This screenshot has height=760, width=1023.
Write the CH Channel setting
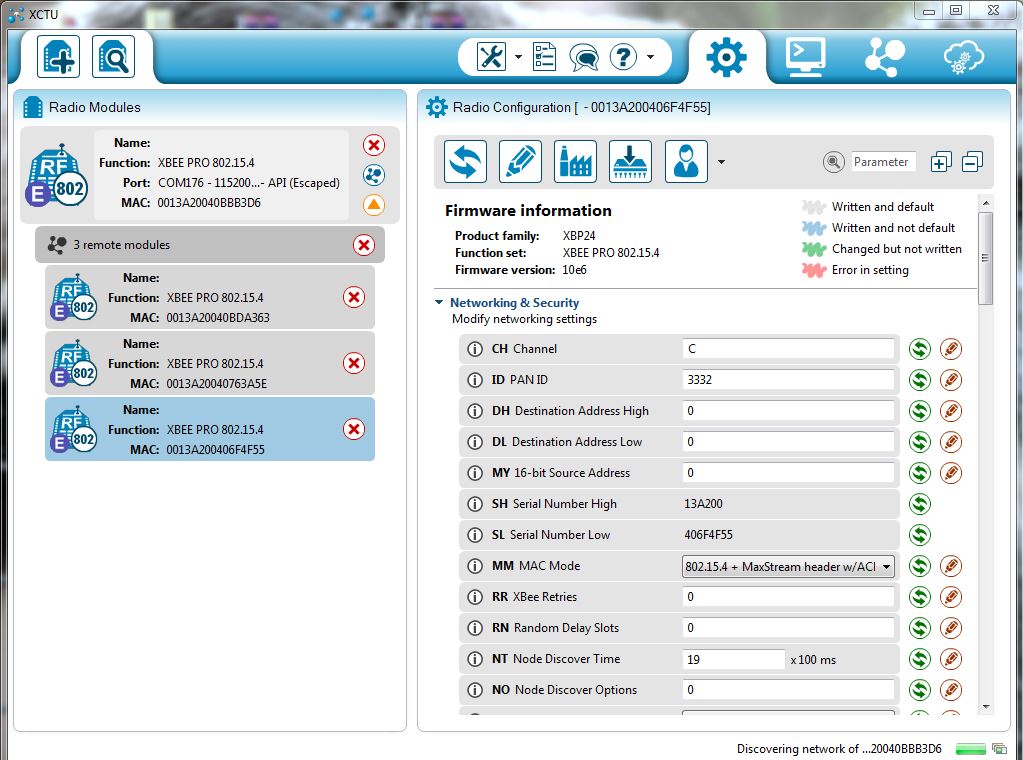coord(951,349)
